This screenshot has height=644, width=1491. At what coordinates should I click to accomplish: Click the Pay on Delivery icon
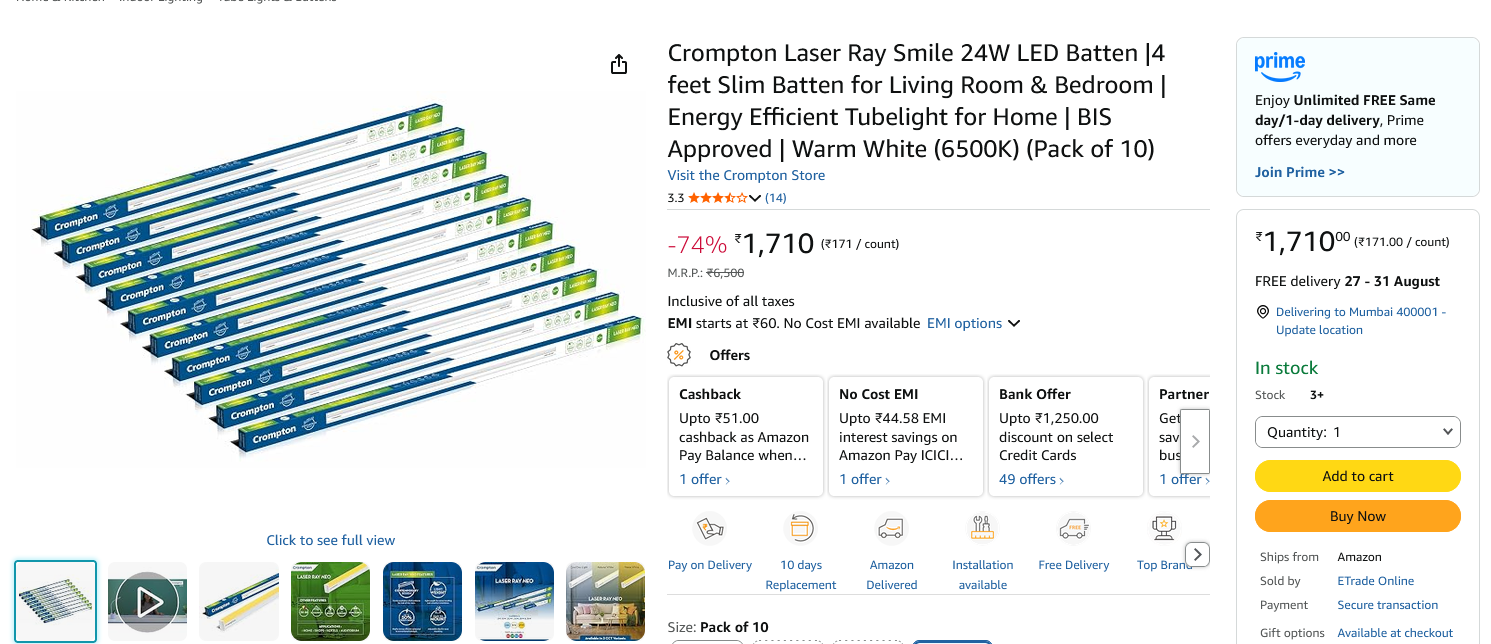click(x=709, y=528)
